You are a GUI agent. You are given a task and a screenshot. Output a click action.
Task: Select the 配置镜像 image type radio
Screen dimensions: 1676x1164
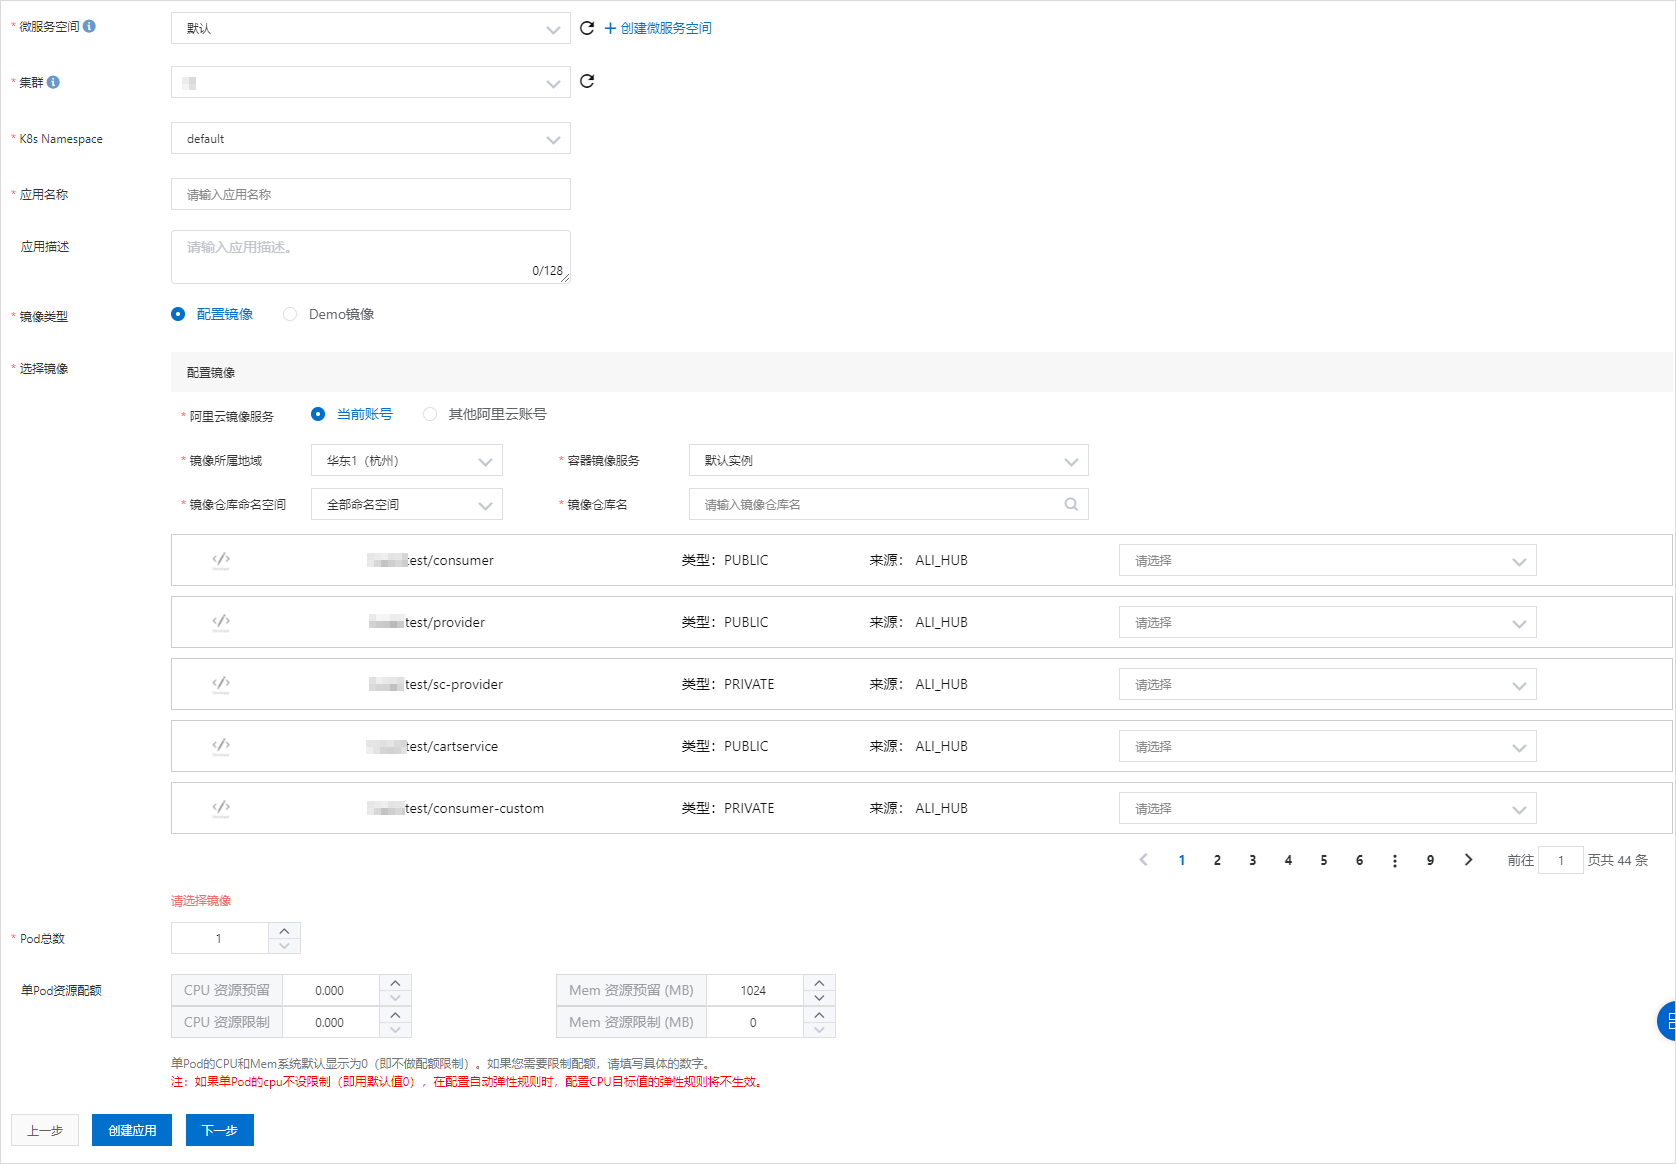pyautogui.click(x=178, y=314)
